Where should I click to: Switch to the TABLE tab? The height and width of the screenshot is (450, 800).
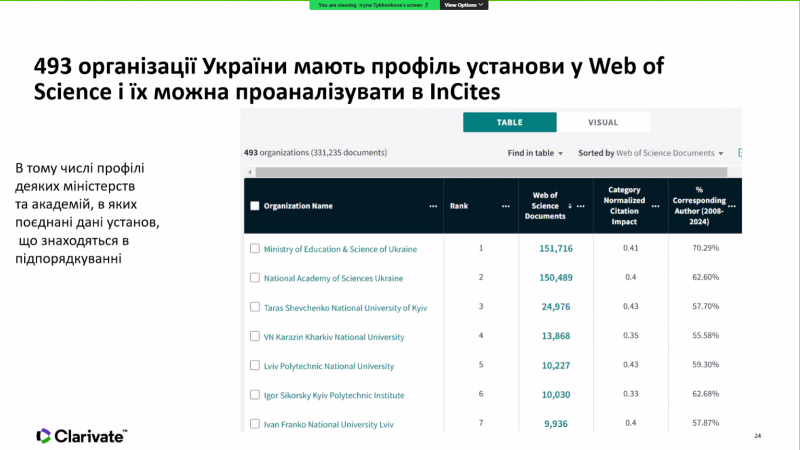pos(510,122)
